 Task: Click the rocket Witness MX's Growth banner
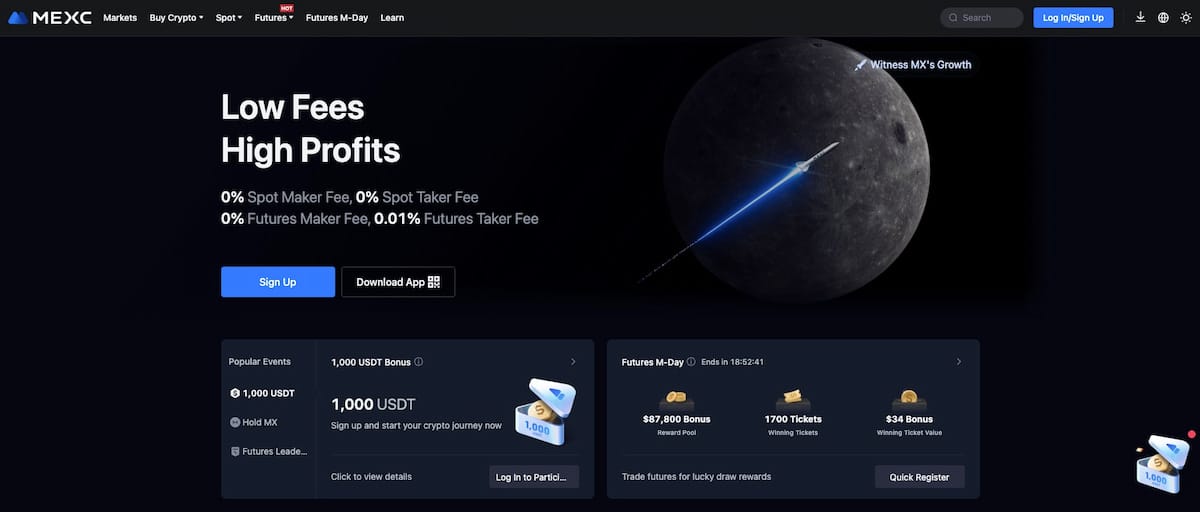coord(912,64)
